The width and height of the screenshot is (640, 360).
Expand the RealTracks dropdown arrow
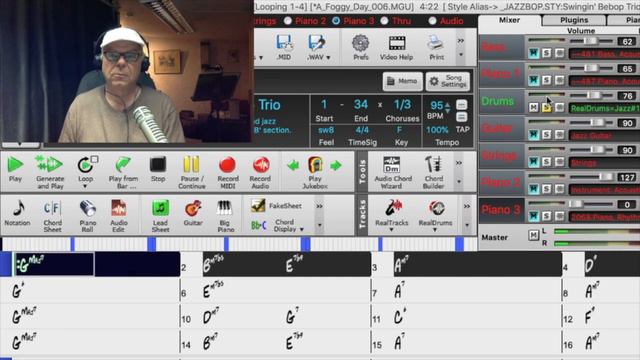[391, 230]
